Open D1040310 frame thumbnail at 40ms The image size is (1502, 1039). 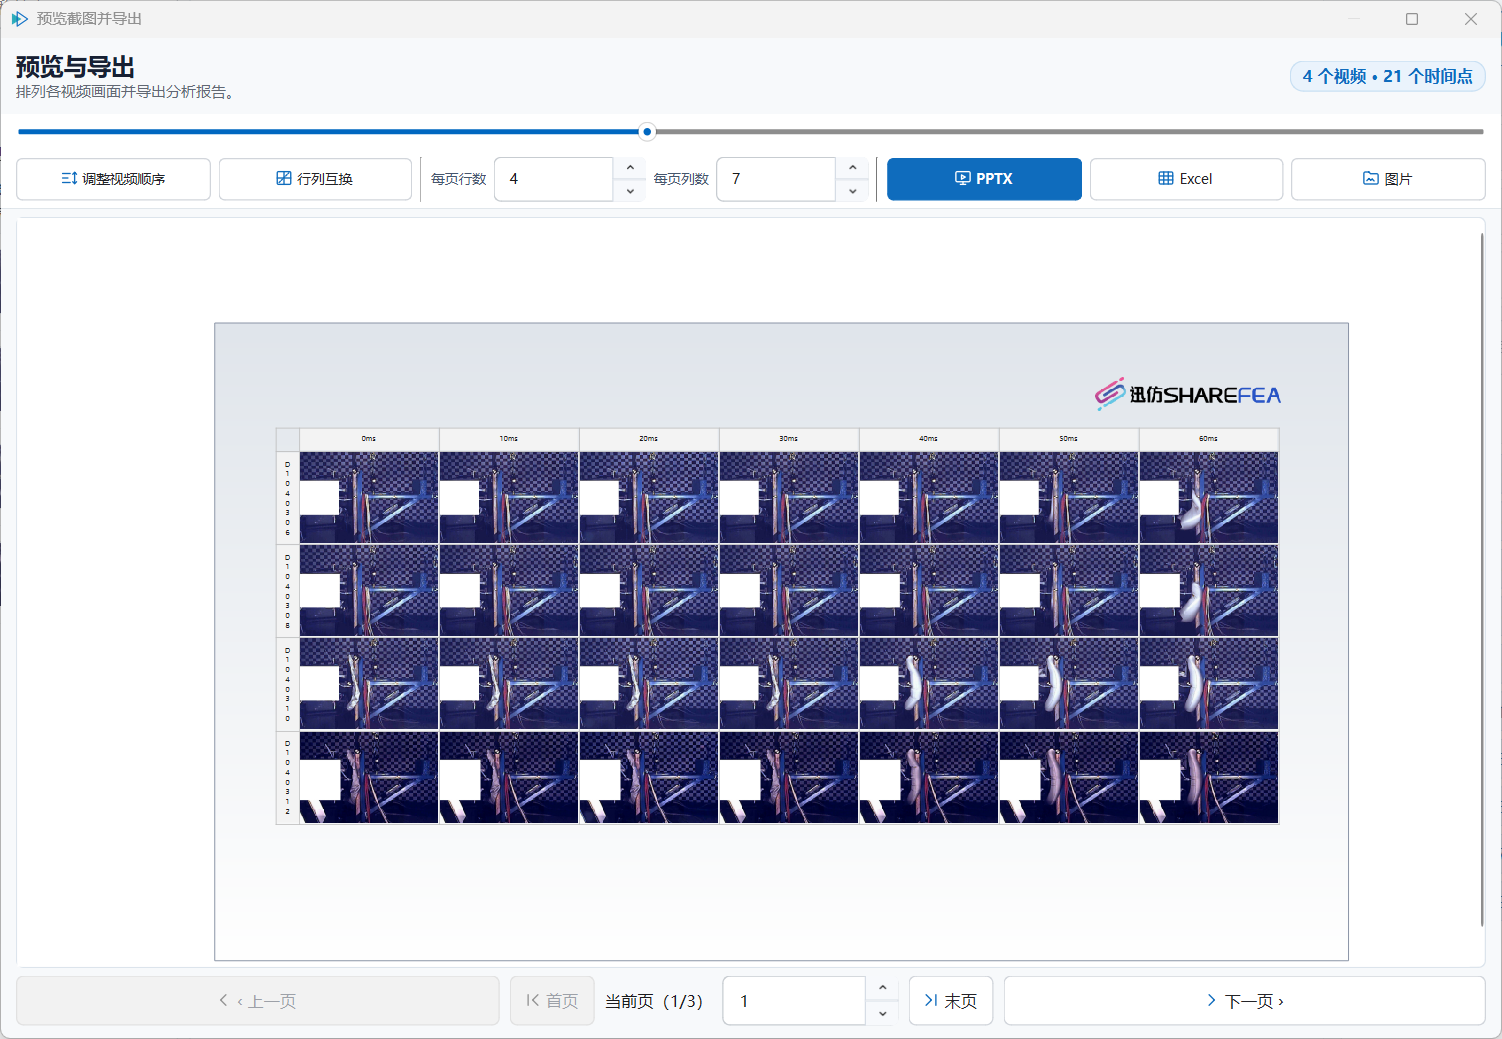click(929, 684)
